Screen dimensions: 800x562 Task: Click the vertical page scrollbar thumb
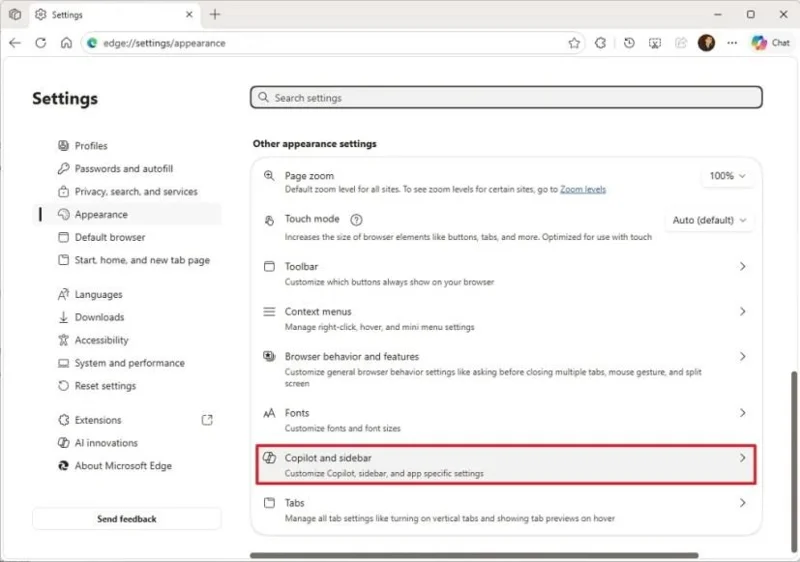[x=794, y=462]
